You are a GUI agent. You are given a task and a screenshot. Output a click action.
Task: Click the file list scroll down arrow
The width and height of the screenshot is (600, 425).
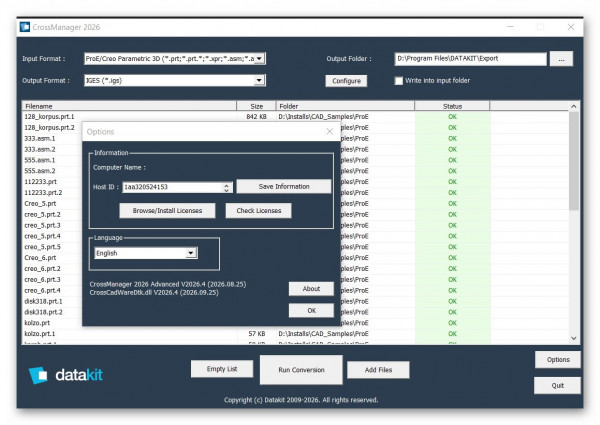[x=574, y=338]
